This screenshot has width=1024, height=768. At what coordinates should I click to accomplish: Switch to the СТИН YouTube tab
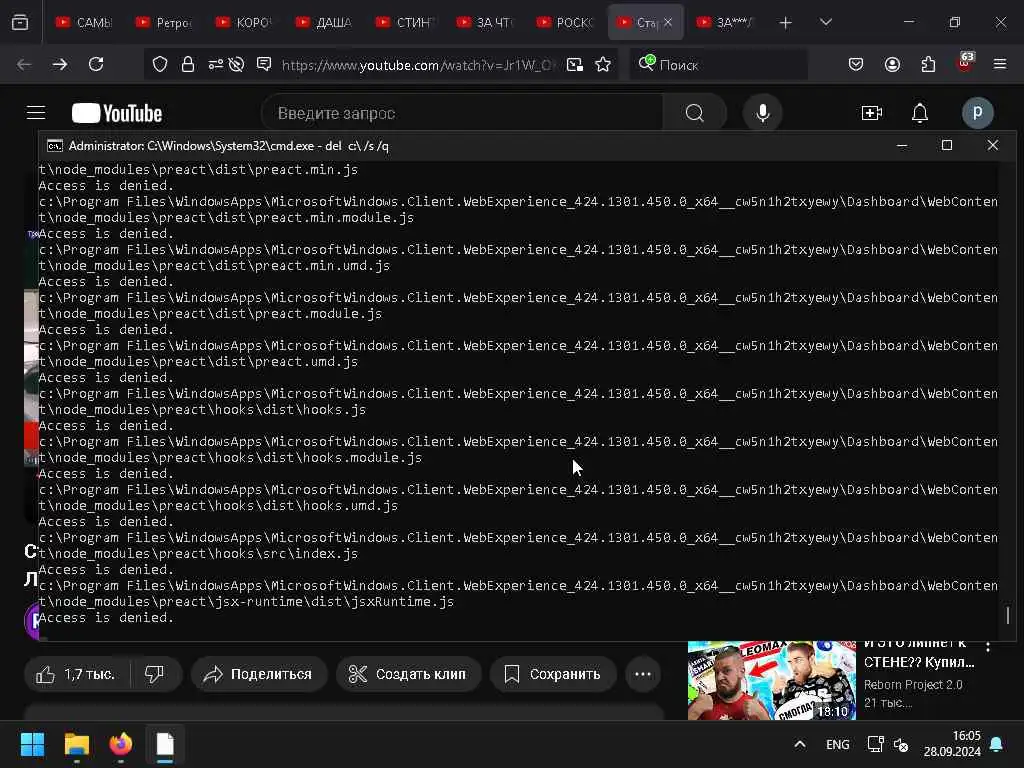pyautogui.click(x=404, y=22)
